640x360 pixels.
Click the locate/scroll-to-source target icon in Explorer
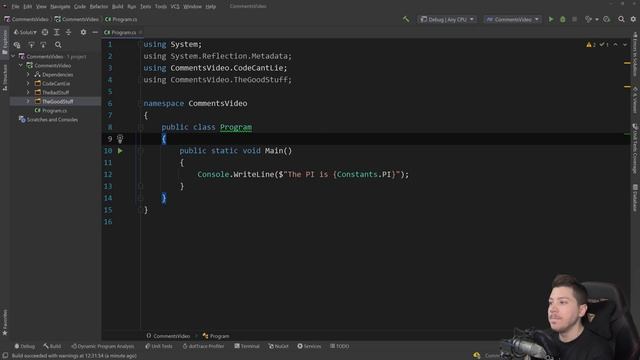pos(45,32)
